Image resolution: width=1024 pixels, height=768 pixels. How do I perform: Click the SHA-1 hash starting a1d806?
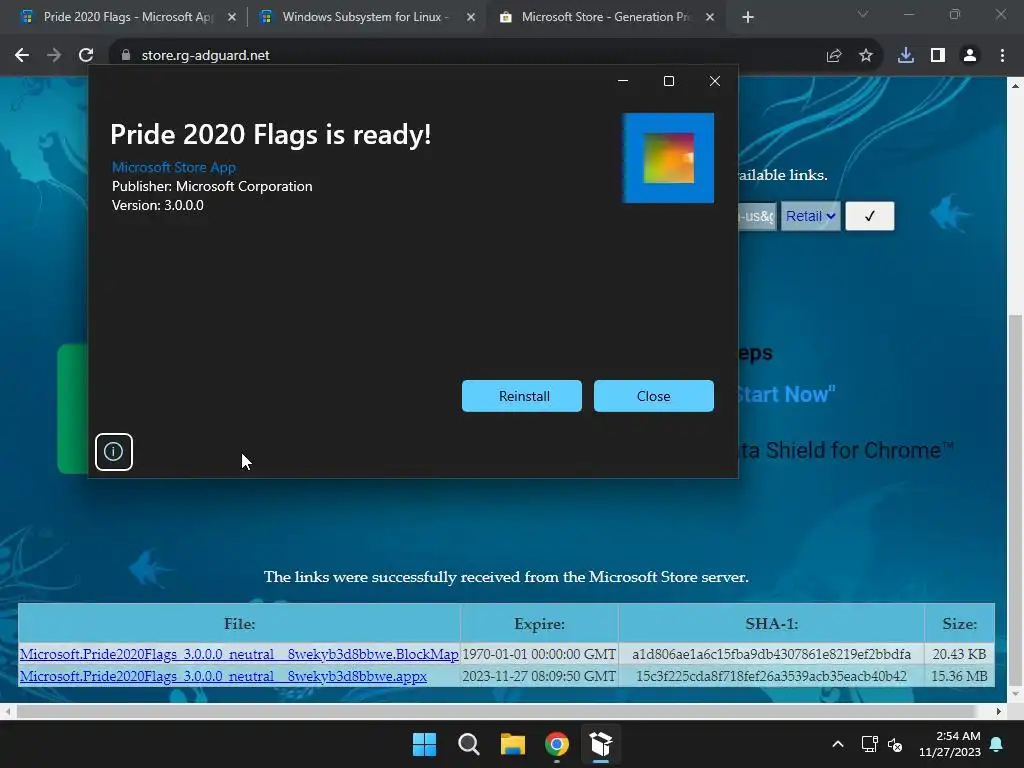(x=771, y=654)
